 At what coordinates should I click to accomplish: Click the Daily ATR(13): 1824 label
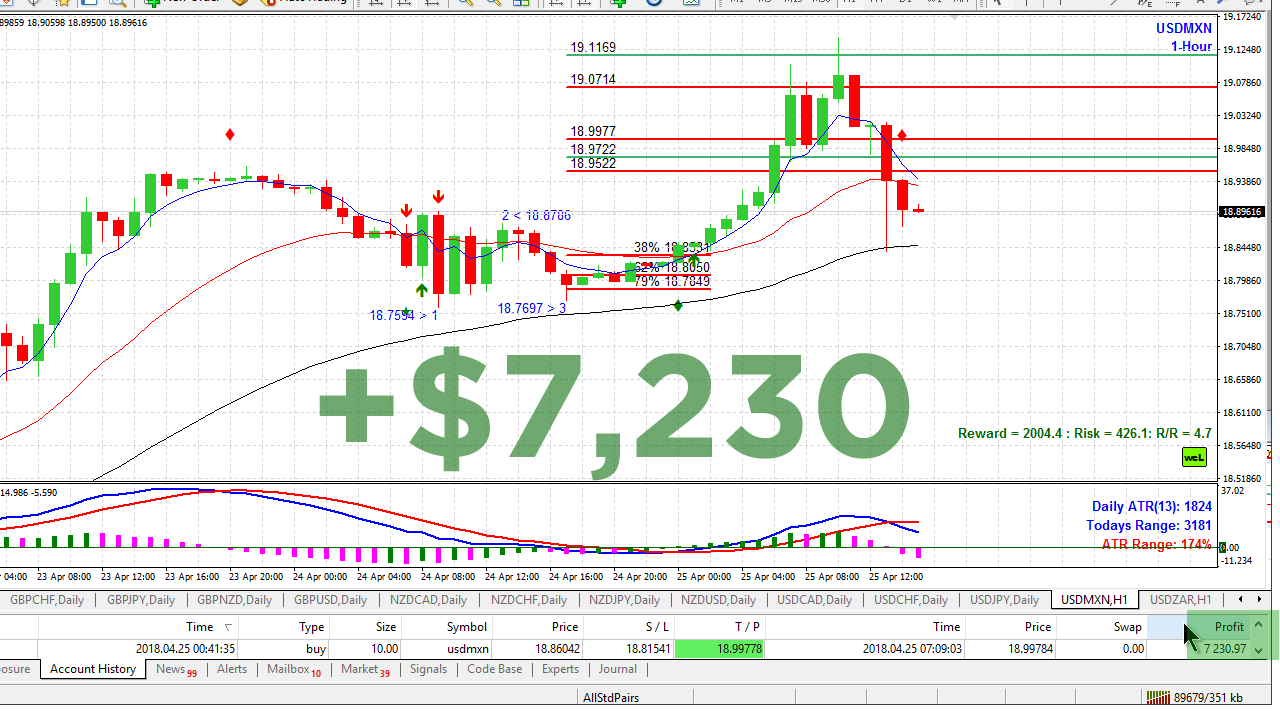pos(1152,506)
